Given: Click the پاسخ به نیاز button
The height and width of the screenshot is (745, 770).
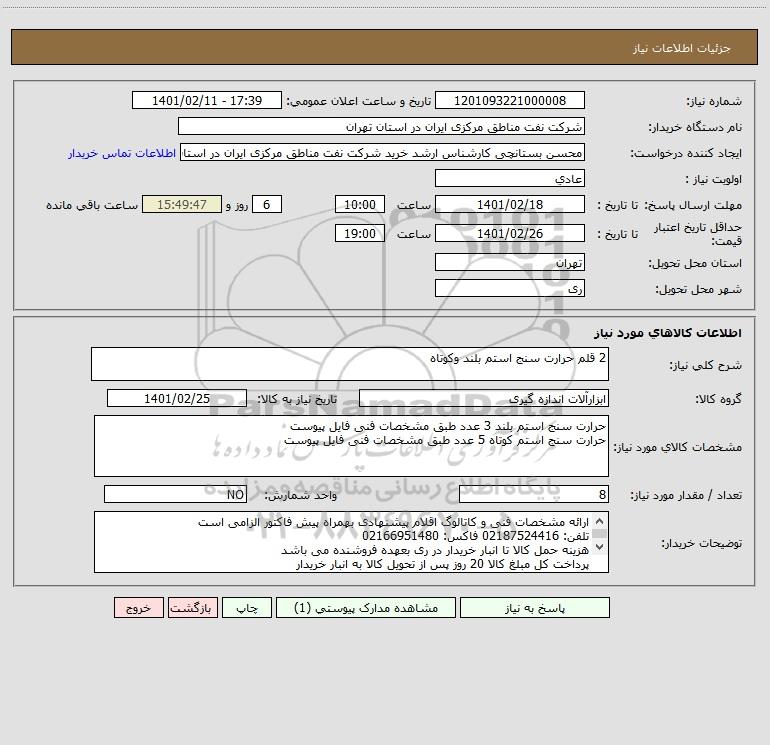Looking at the screenshot, I should (534, 608).
